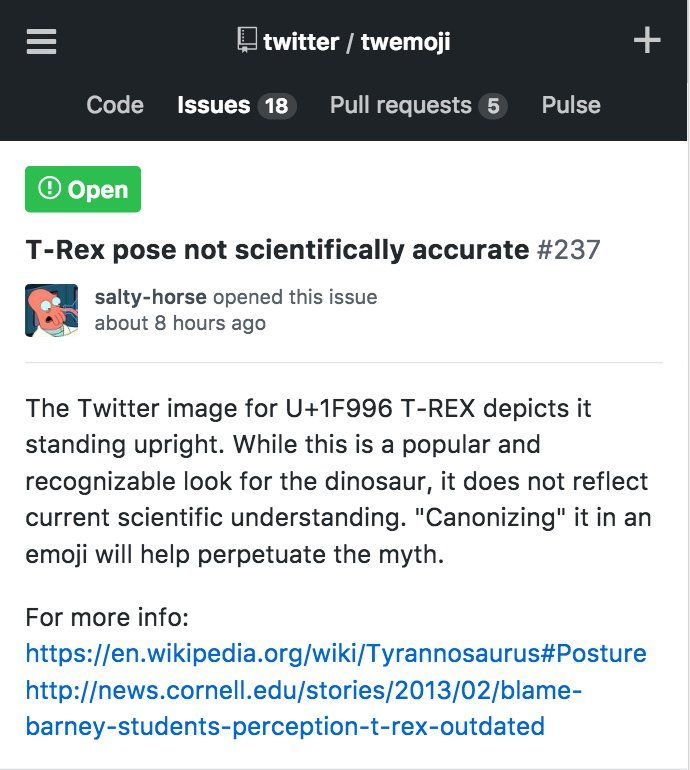Switch to the Code tab
The image size is (690, 770).
tap(115, 105)
